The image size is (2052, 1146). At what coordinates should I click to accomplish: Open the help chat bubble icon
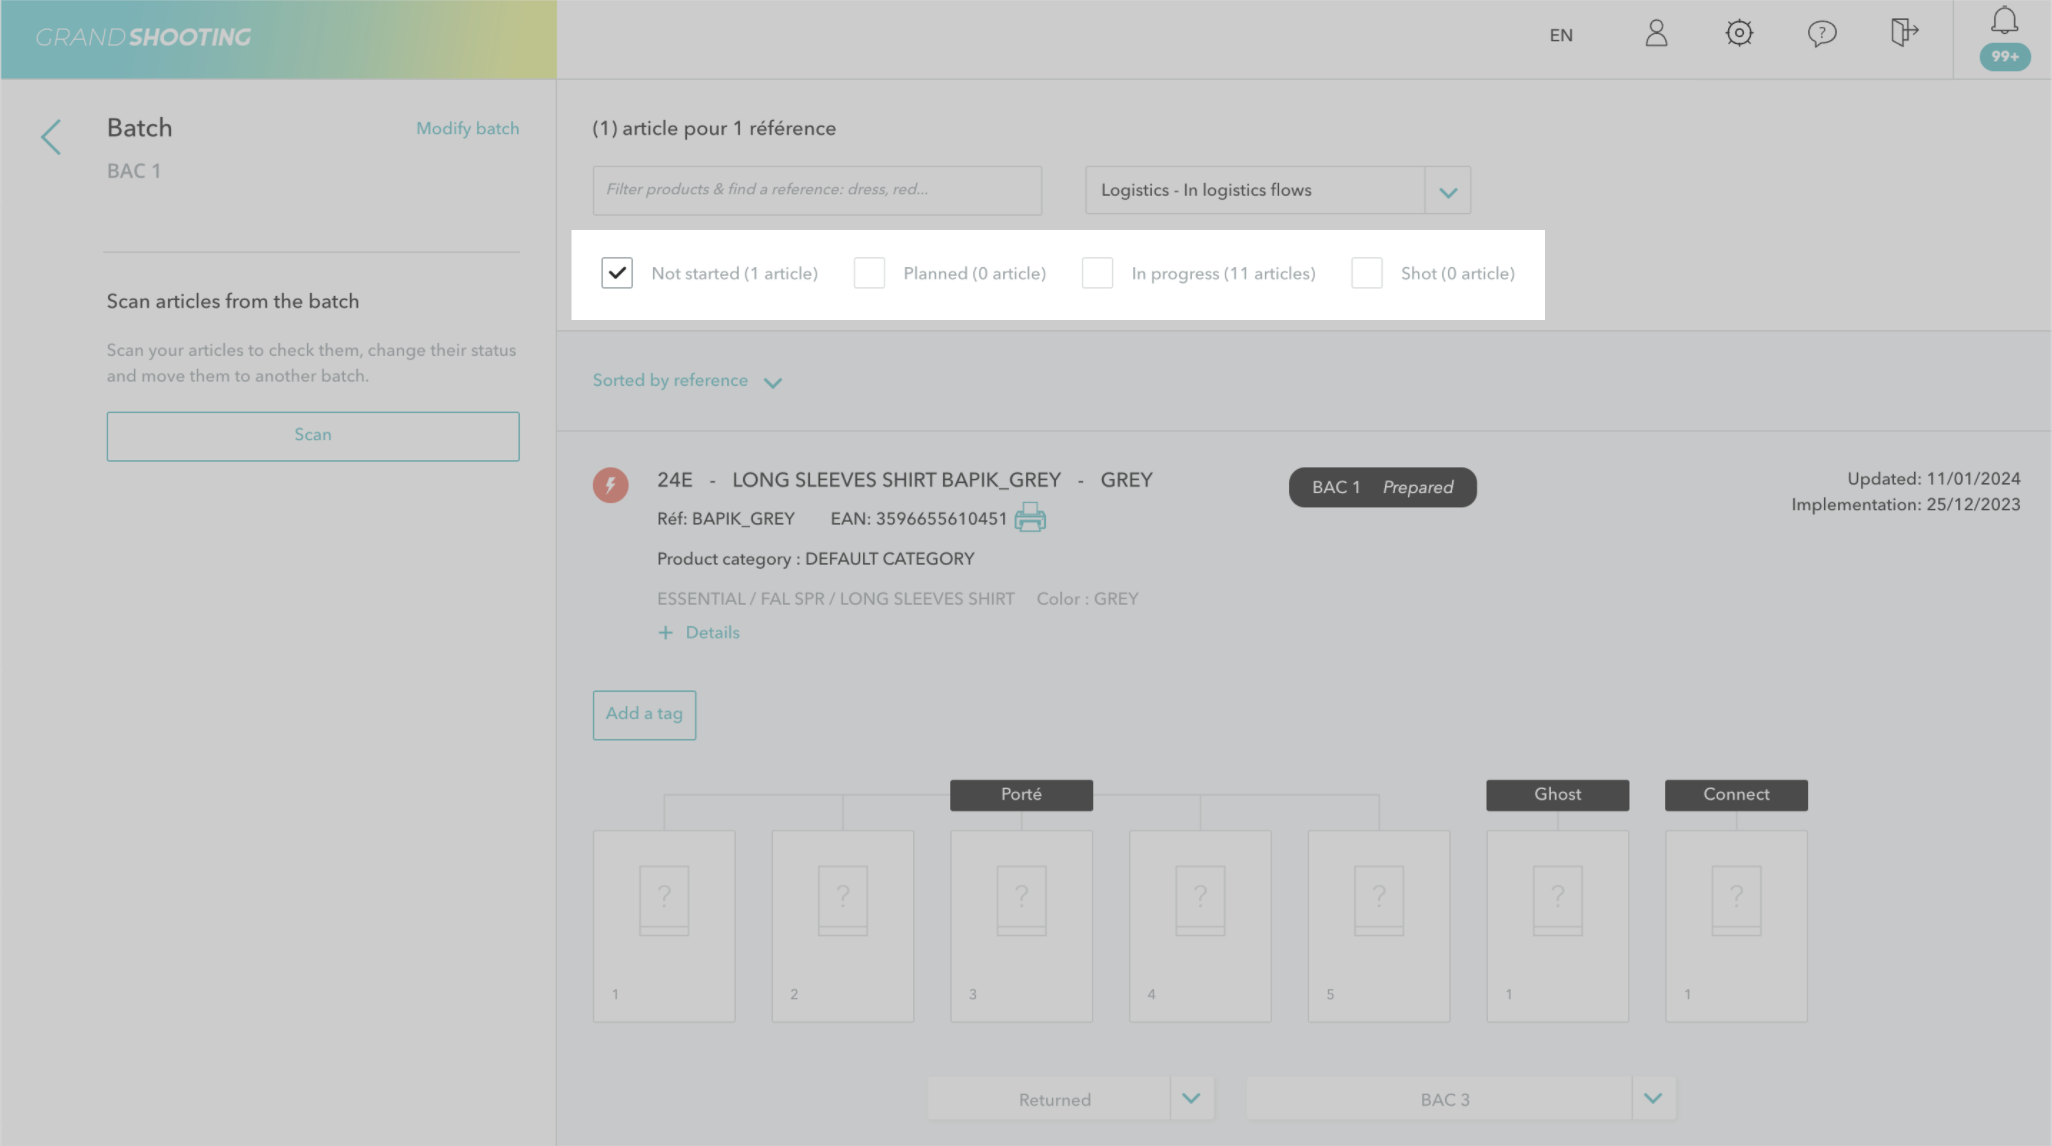(1822, 34)
